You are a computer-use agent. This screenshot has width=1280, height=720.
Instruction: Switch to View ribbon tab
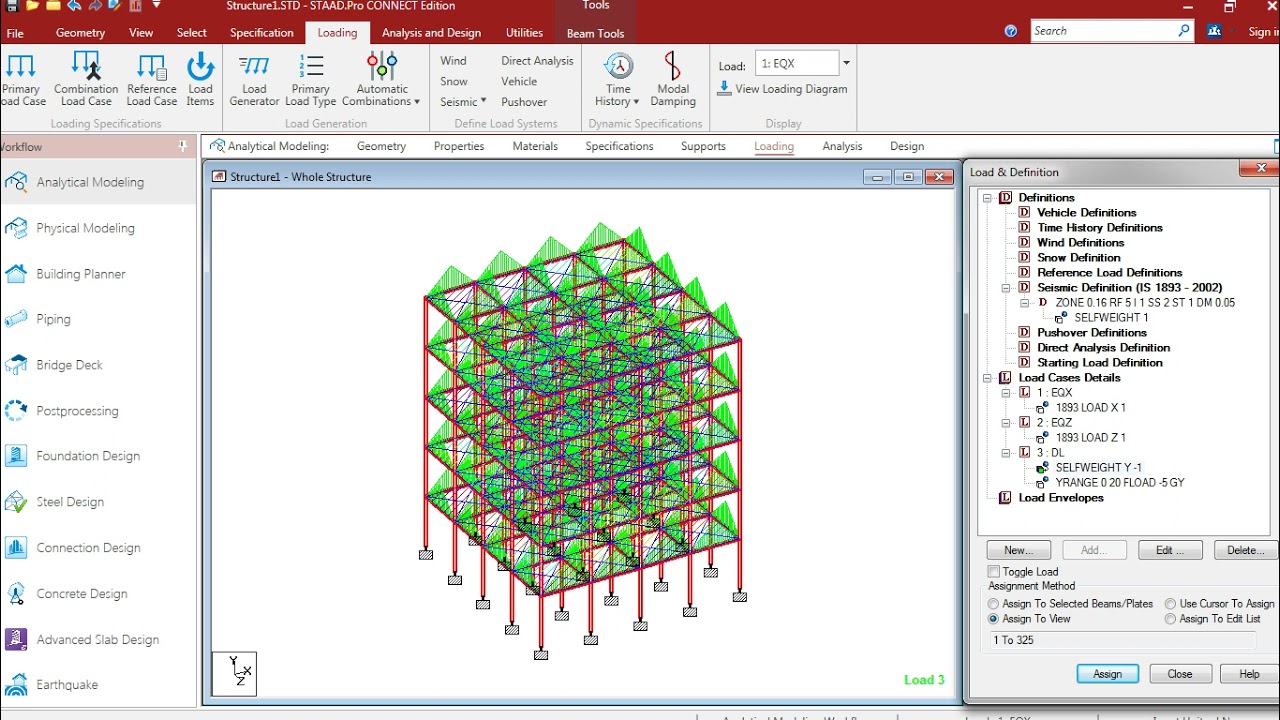tap(141, 33)
